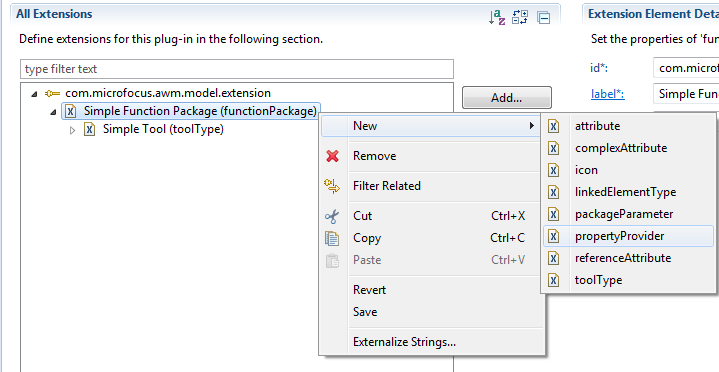The height and width of the screenshot is (372, 719).
Task: Sort extensions alphabetically icon
Action: pos(497,17)
